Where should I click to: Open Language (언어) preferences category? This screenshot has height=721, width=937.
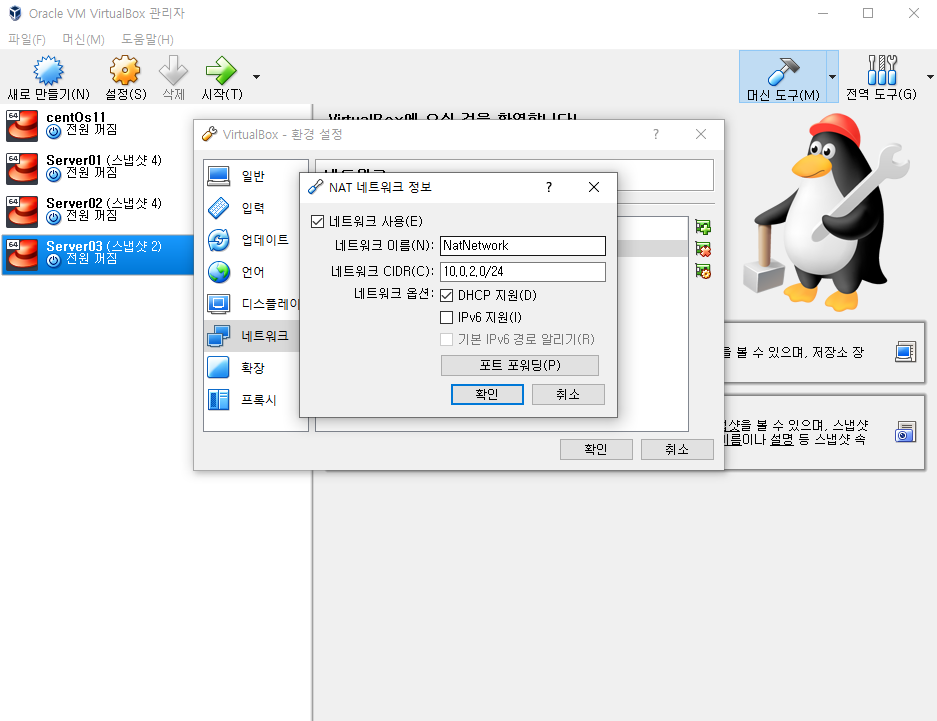[x=252, y=272]
